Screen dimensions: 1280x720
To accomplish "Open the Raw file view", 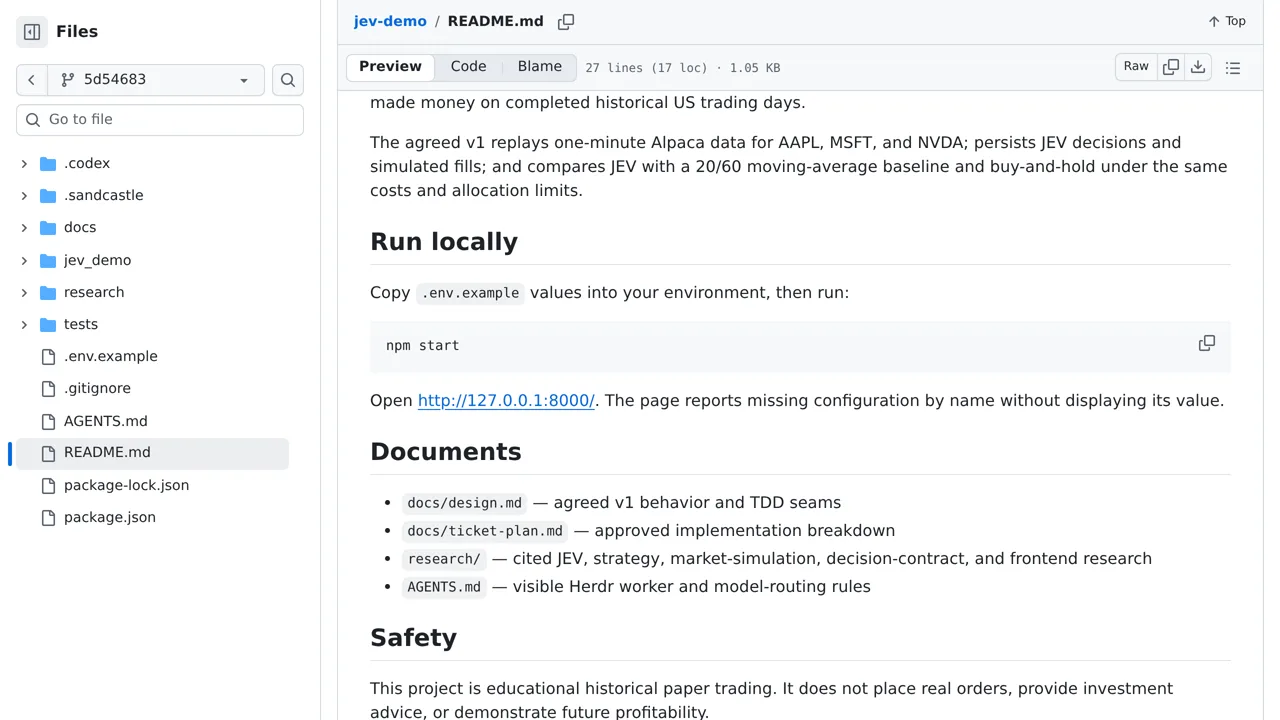I will (1136, 67).
